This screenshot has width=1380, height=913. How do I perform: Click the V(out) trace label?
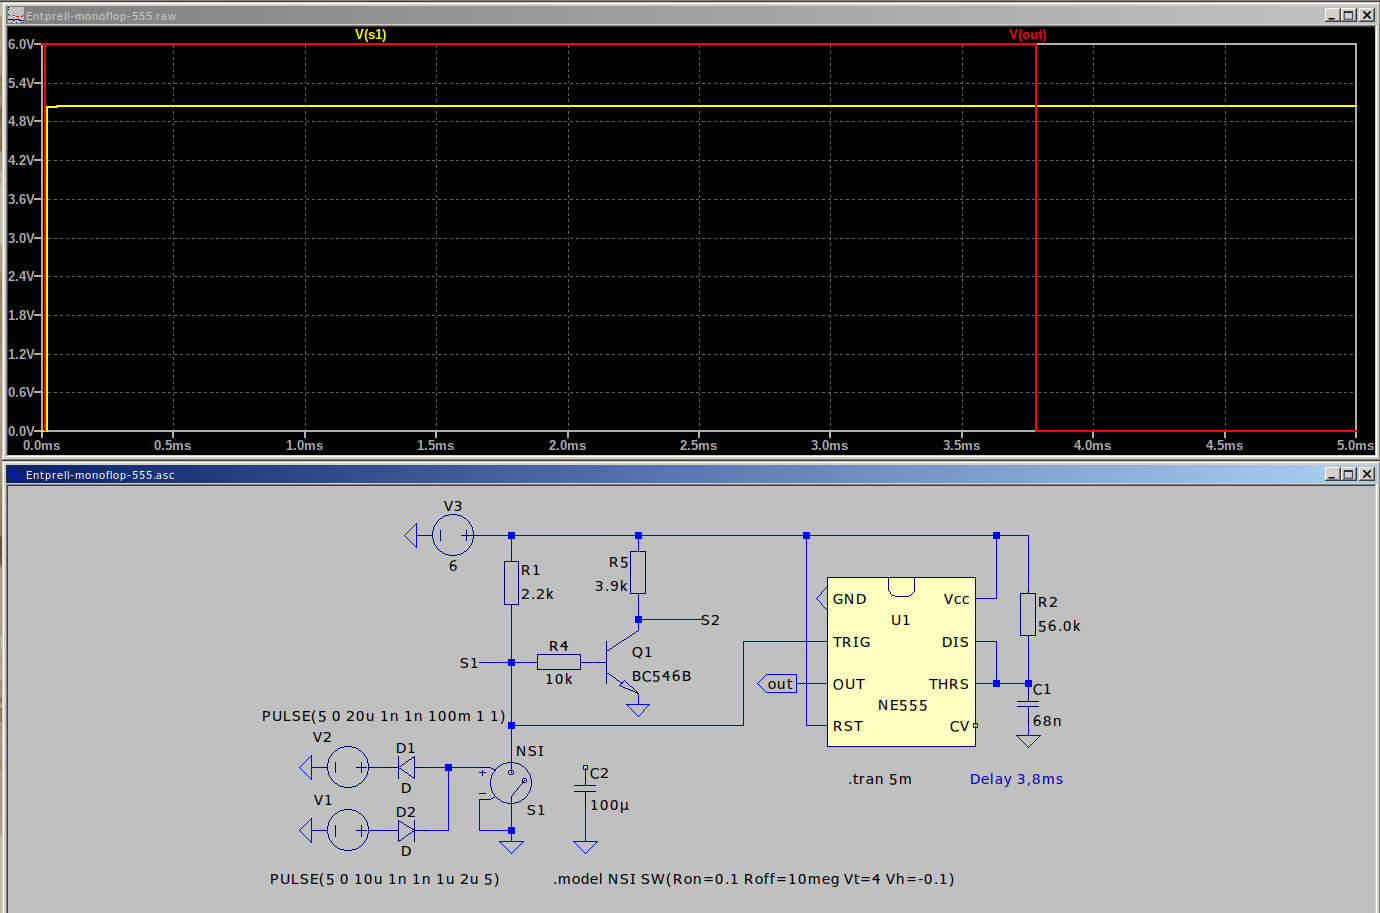(1027, 34)
